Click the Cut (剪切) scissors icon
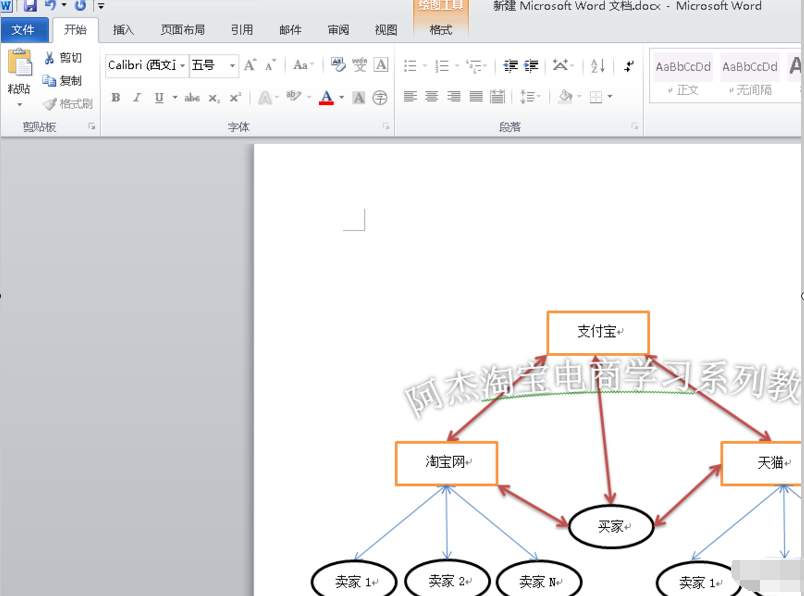Screen dimensions: 804x596 [x=50, y=58]
